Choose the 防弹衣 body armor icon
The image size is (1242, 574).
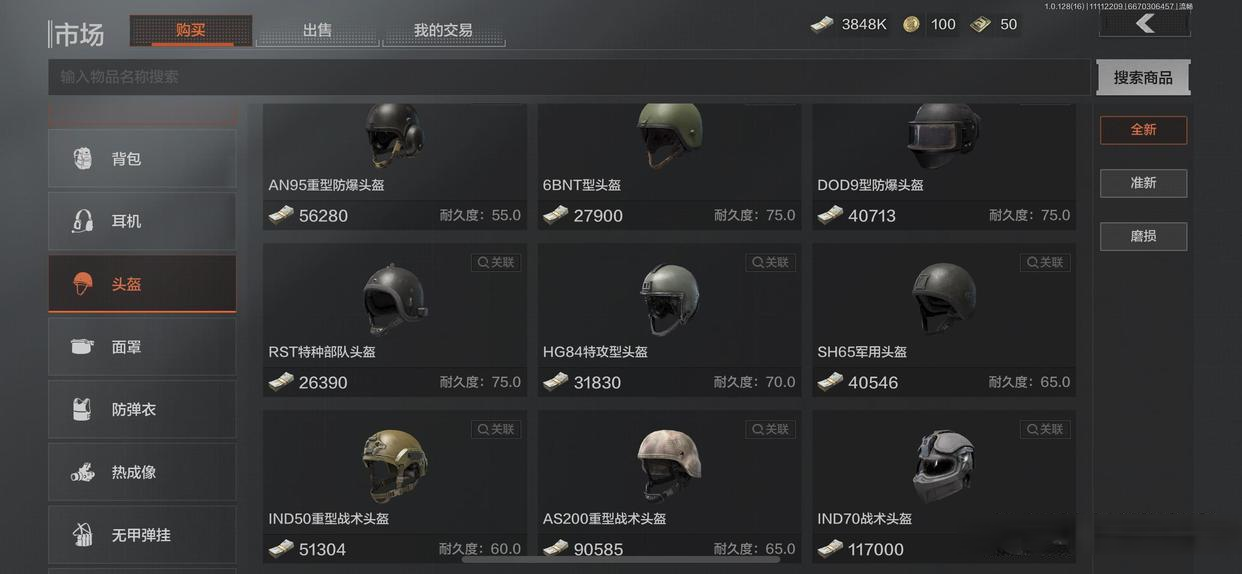pos(83,409)
